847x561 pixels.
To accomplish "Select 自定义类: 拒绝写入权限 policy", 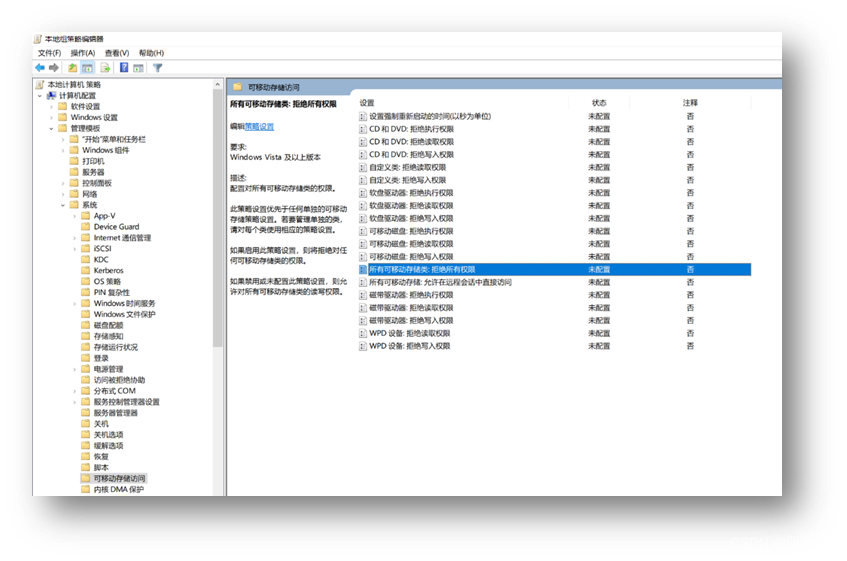I will (555, 180).
